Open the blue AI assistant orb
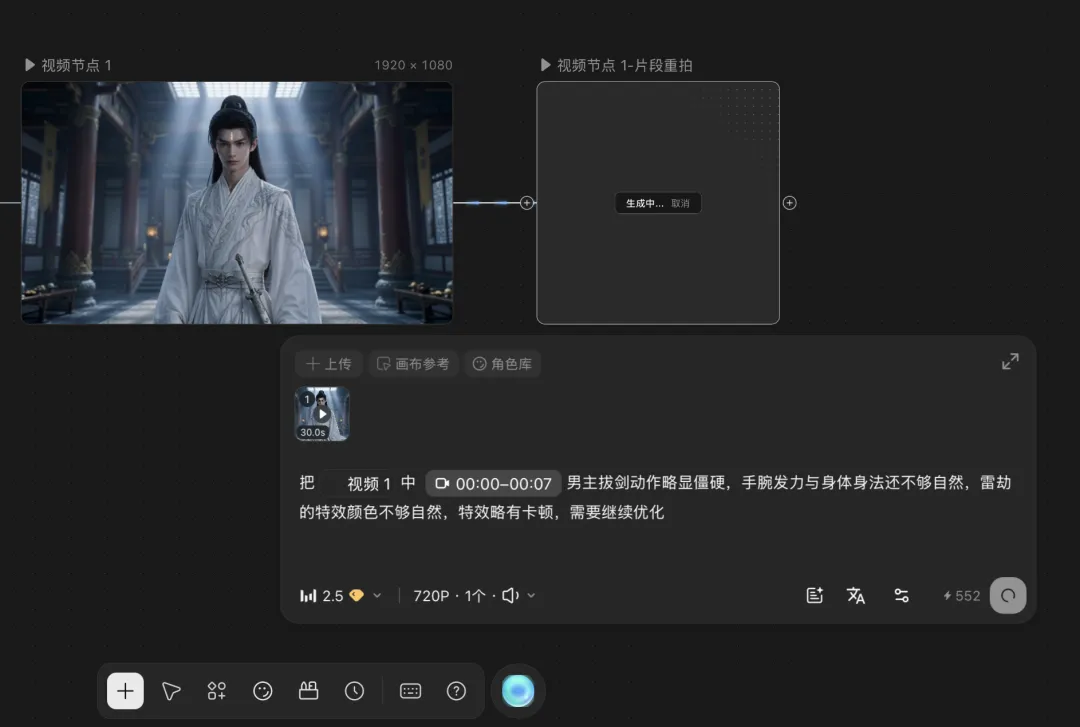The image size is (1080, 727). (x=518, y=690)
